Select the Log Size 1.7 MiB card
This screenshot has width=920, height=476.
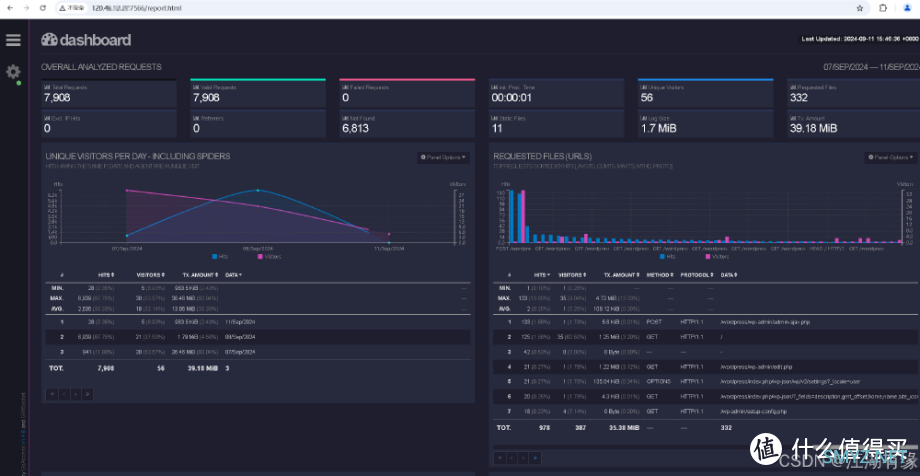705,124
